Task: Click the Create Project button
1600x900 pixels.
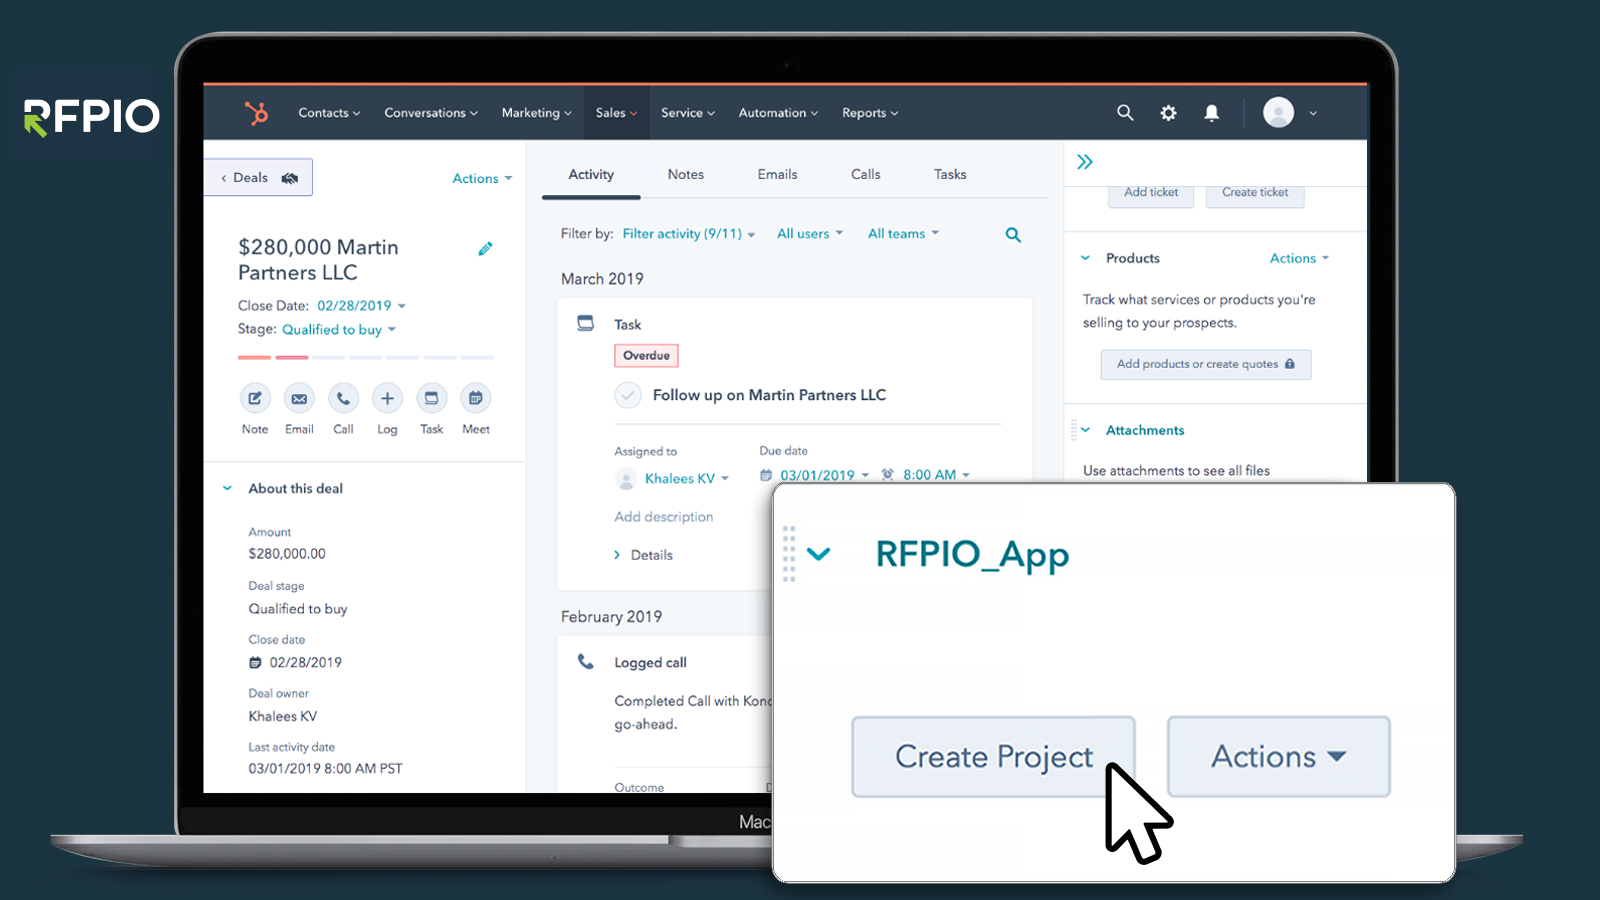Action: [993, 757]
